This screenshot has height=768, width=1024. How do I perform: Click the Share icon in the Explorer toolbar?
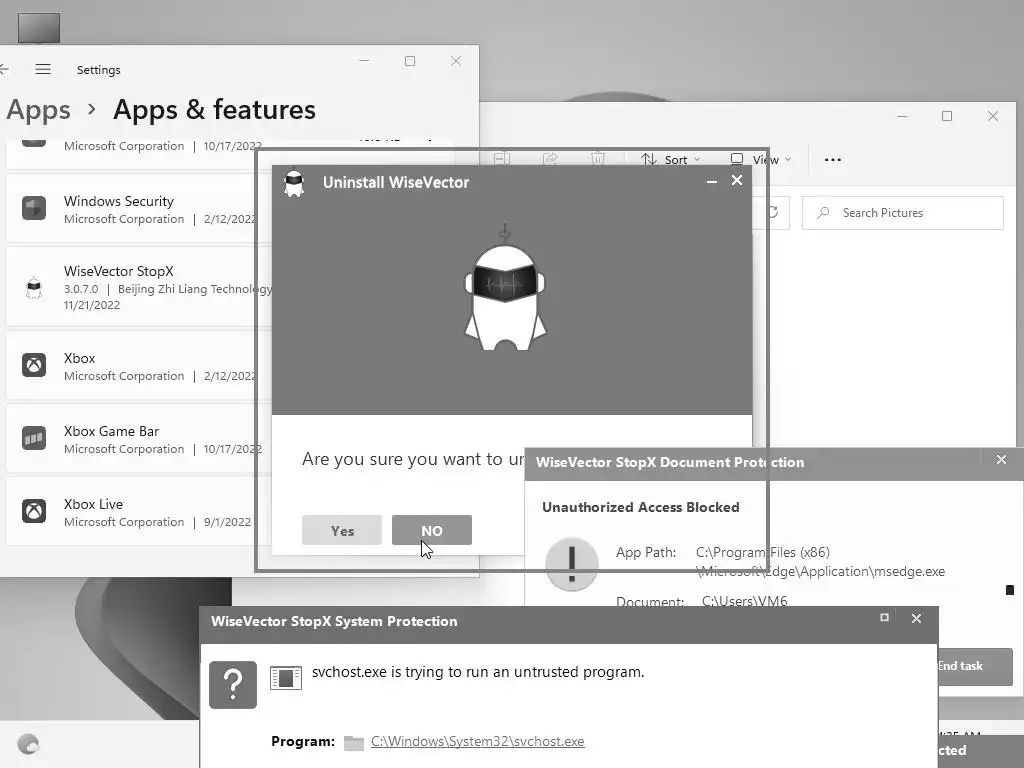coord(550,159)
